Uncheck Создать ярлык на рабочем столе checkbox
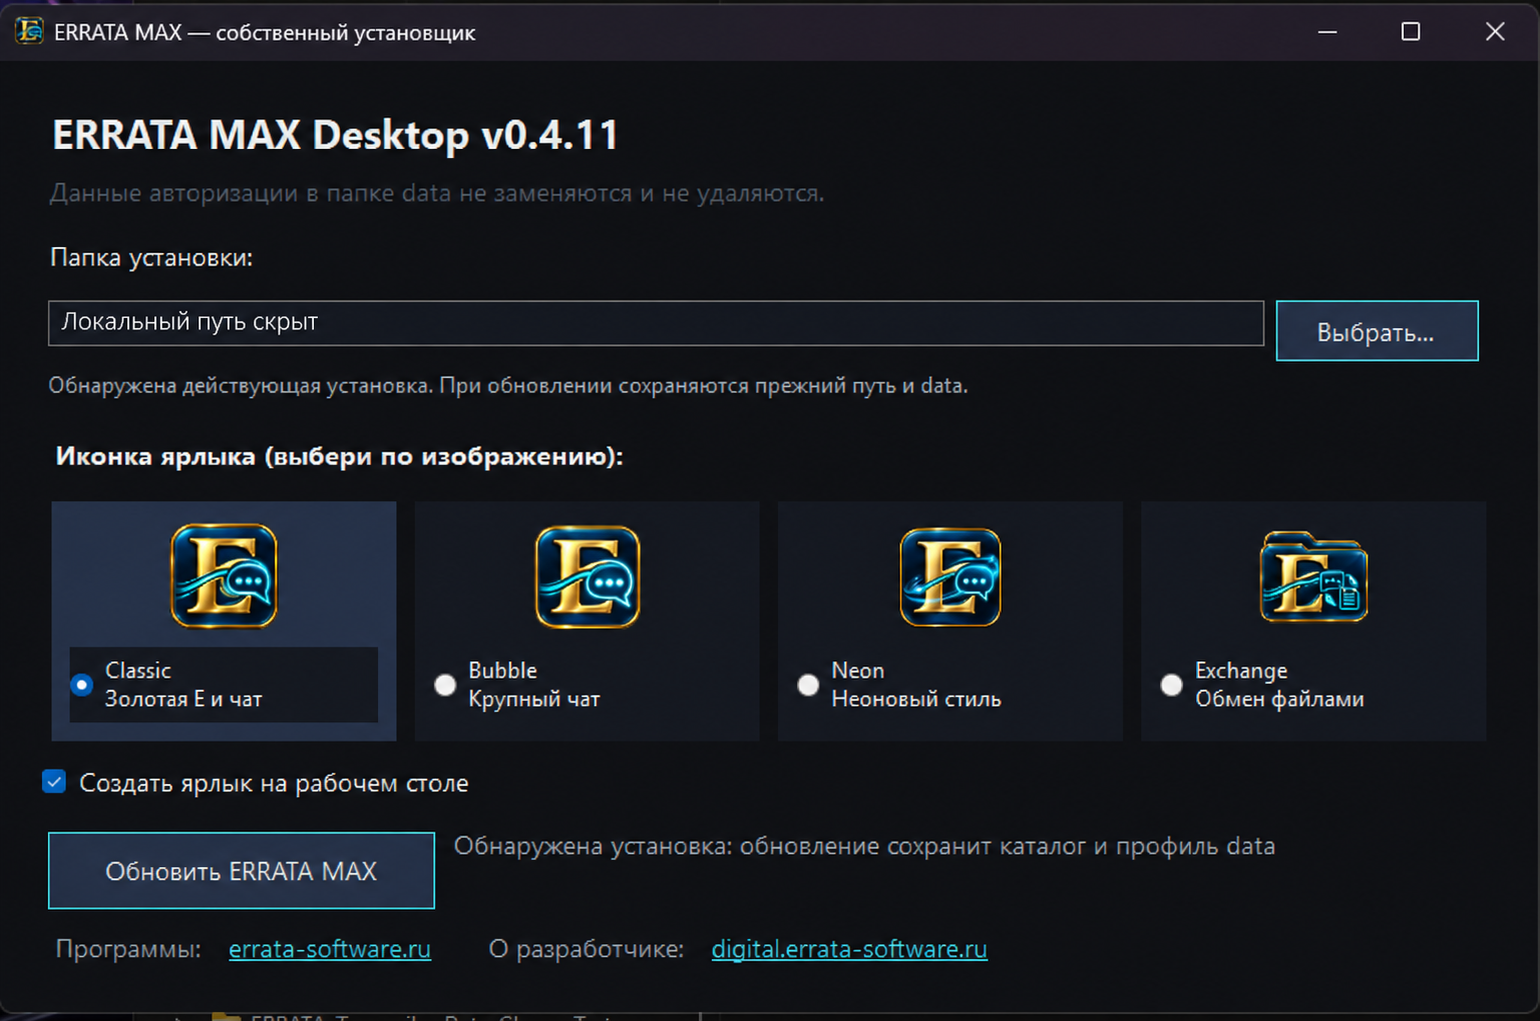This screenshot has width=1540, height=1021. [x=54, y=782]
